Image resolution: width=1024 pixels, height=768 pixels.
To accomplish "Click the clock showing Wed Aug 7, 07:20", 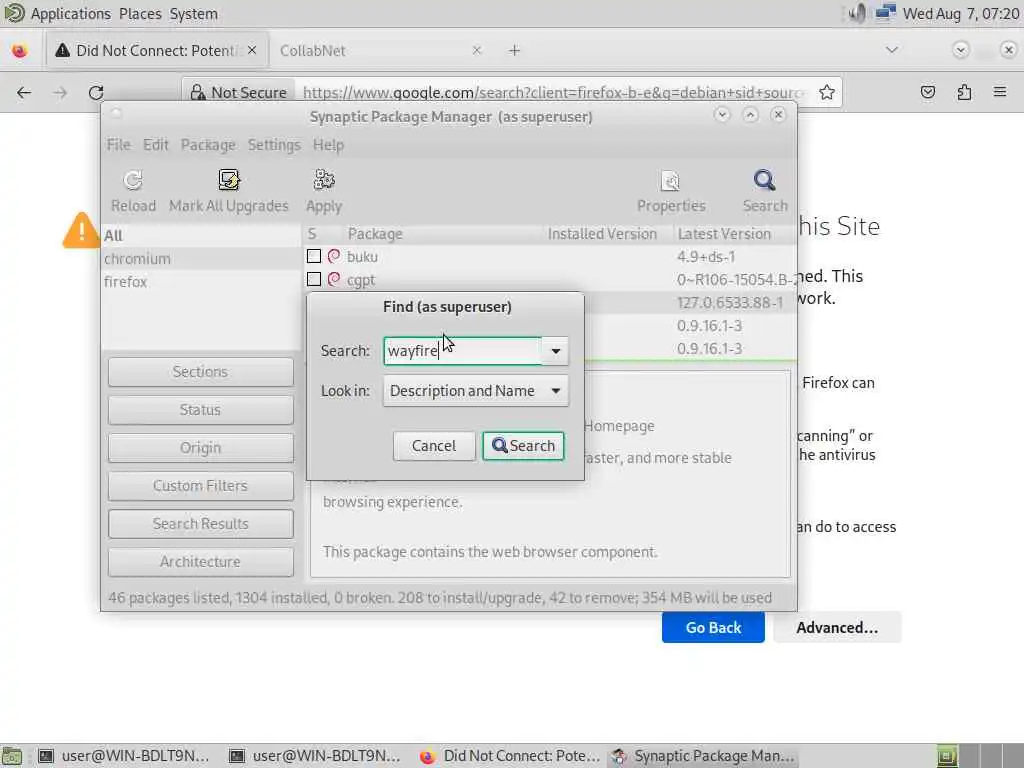I will coord(961,13).
